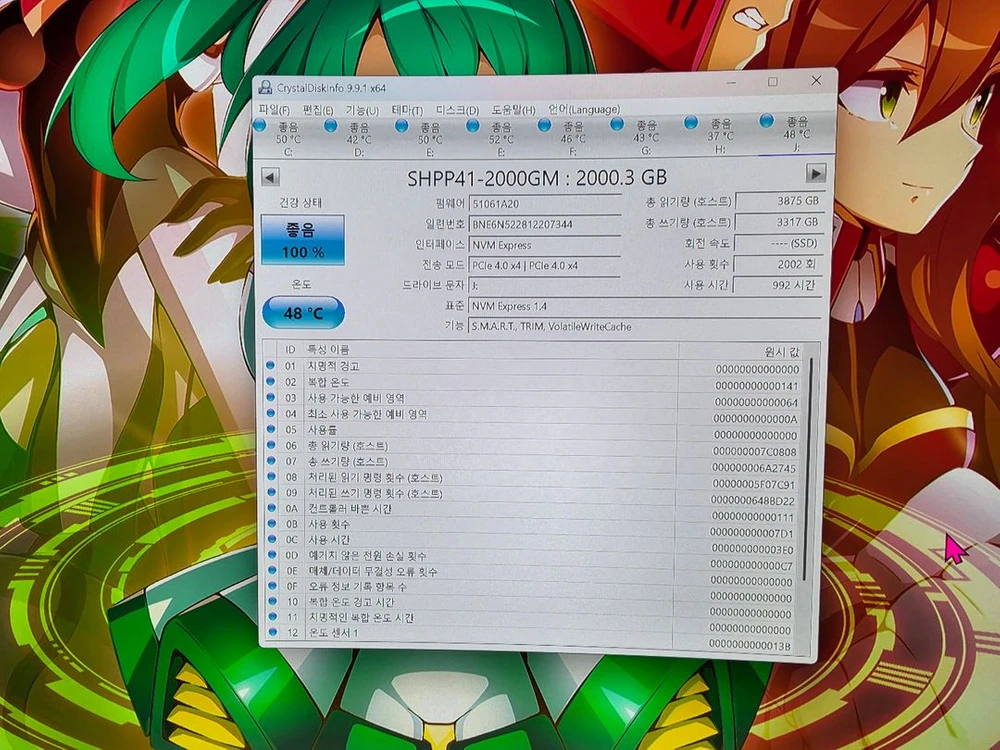Click the 원시 값 column header

click(740, 351)
